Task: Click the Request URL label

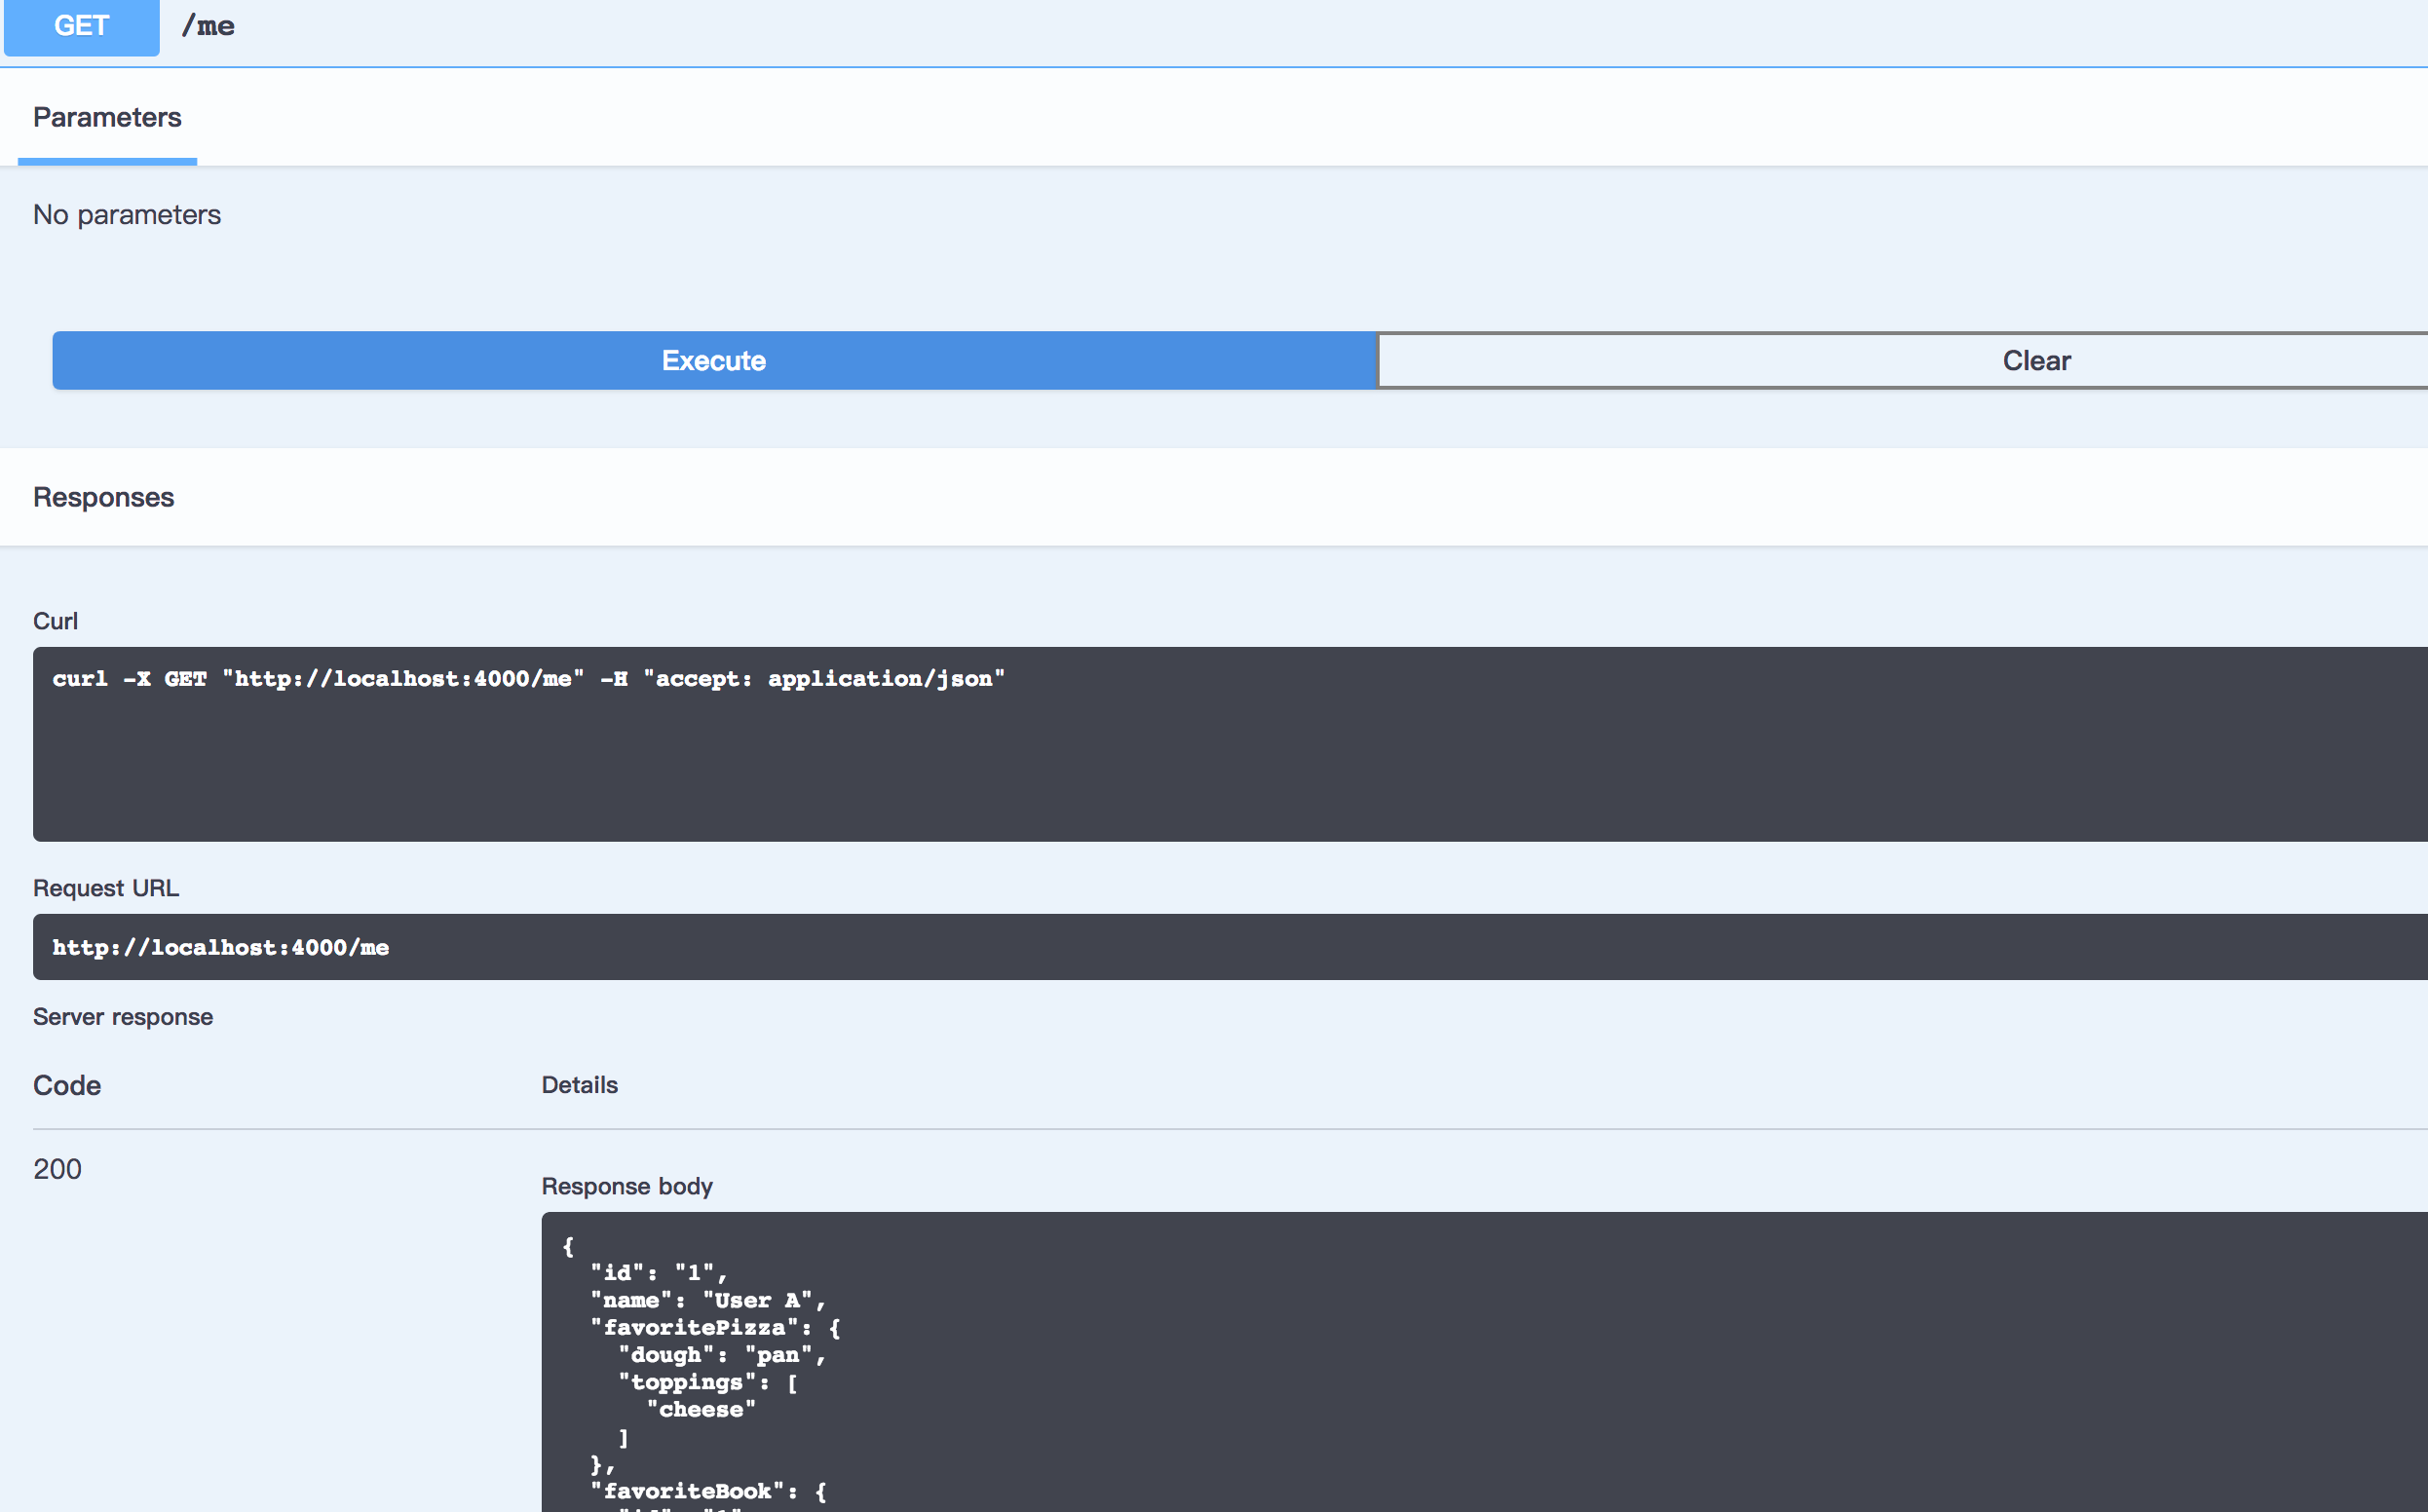Action: [x=106, y=888]
